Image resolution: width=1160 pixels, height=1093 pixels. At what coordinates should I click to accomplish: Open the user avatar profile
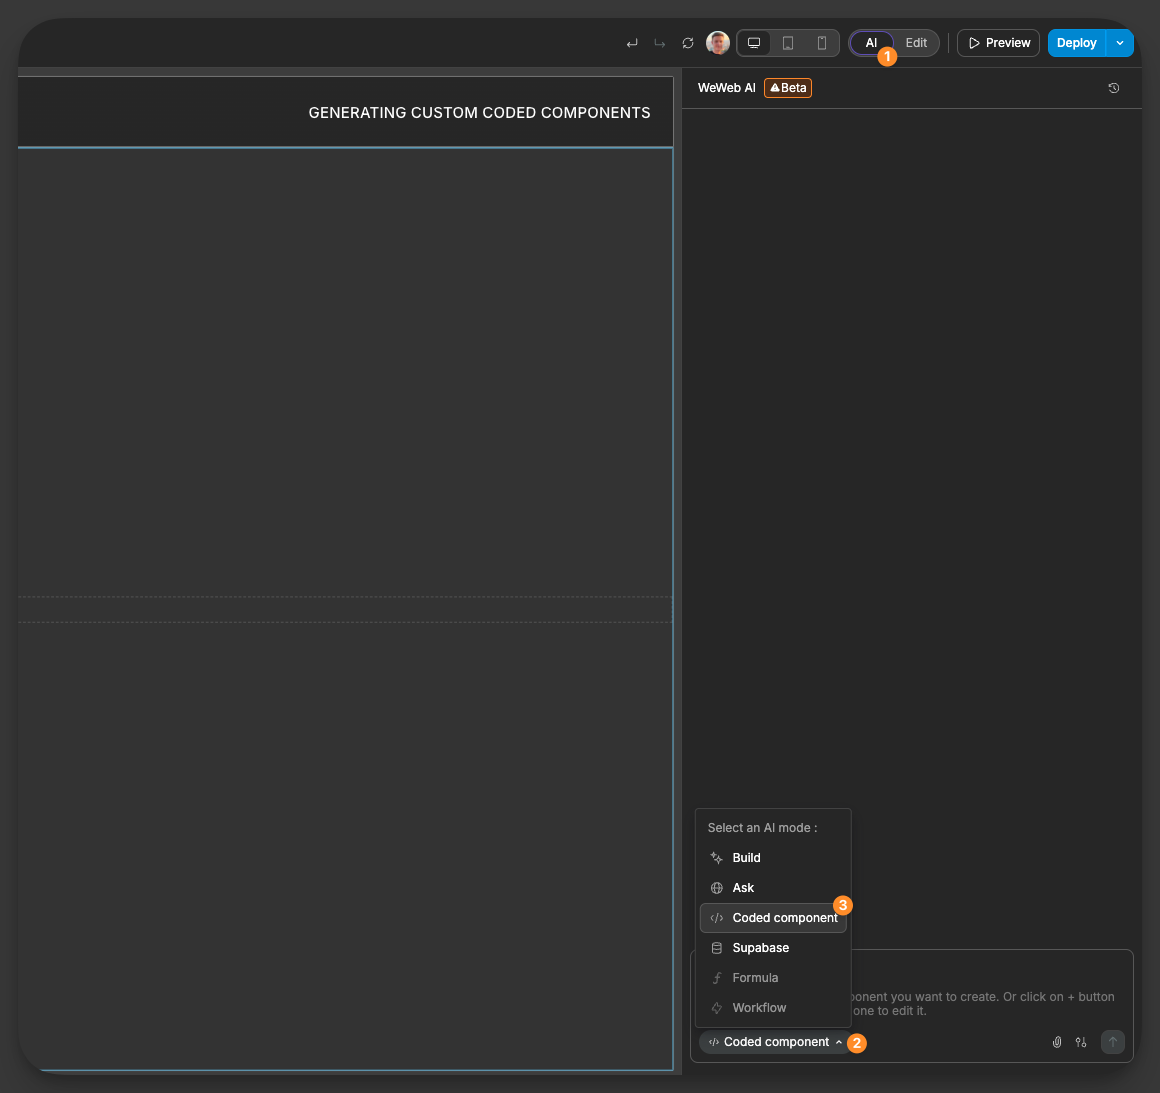pos(718,43)
